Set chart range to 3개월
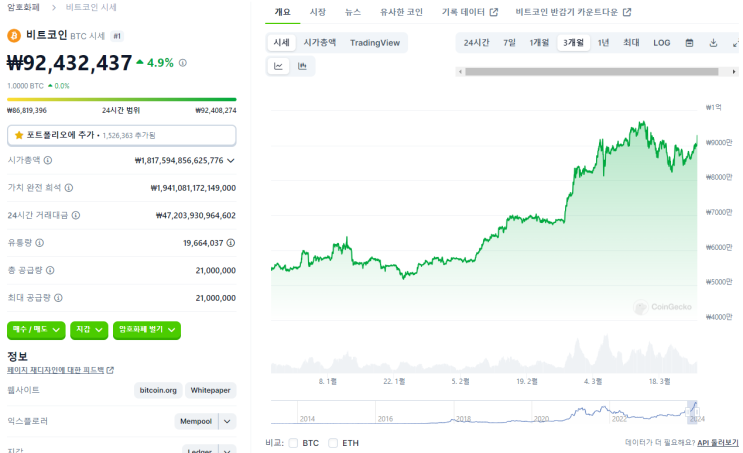This screenshot has height=453, width=743. tap(573, 43)
